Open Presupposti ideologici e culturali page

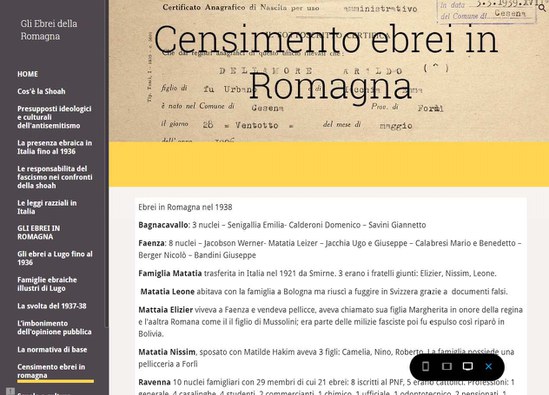pyautogui.click(x=54, y=117)
